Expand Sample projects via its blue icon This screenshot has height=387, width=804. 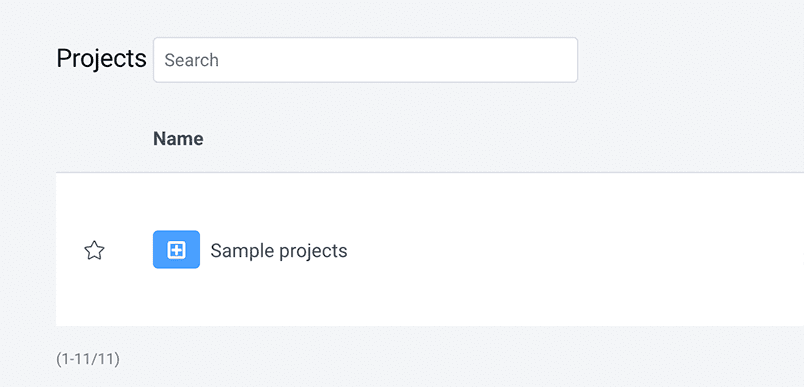pos(176,250)
